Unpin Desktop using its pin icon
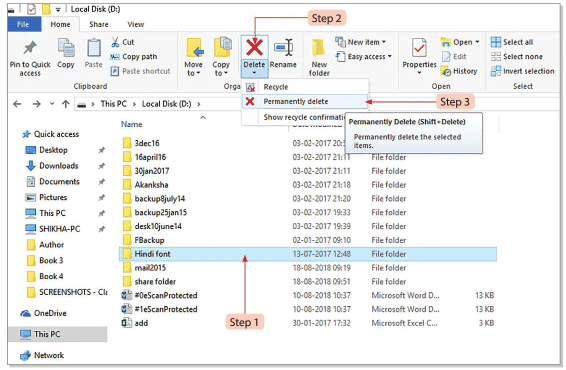 tap(102, 150)
